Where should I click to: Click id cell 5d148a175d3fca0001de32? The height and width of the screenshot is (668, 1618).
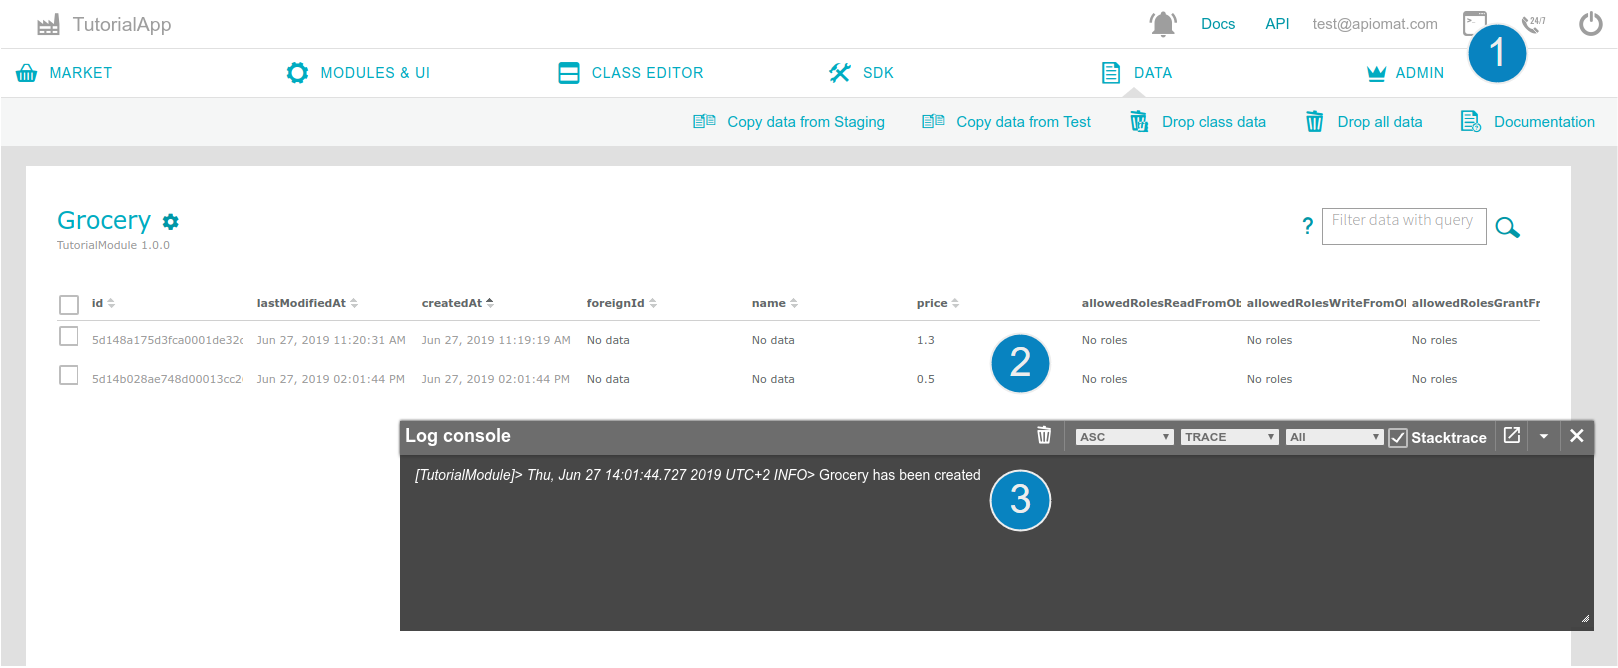167,340
